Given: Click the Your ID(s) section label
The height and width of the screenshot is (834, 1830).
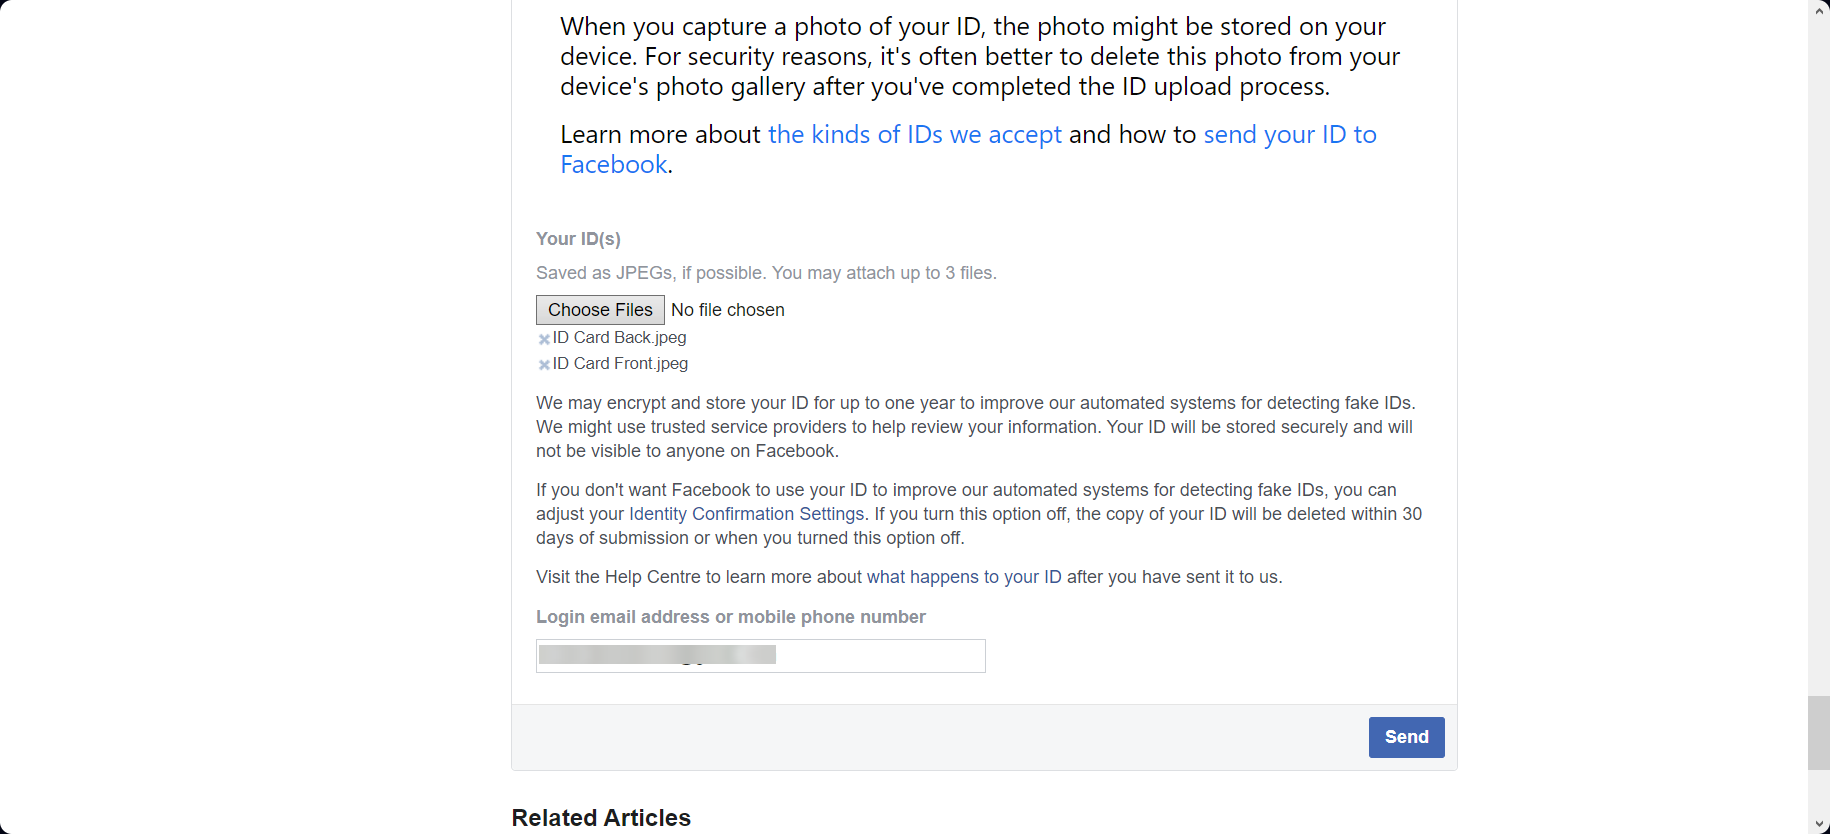Looking at the screenshot, I should pos(578,239).
